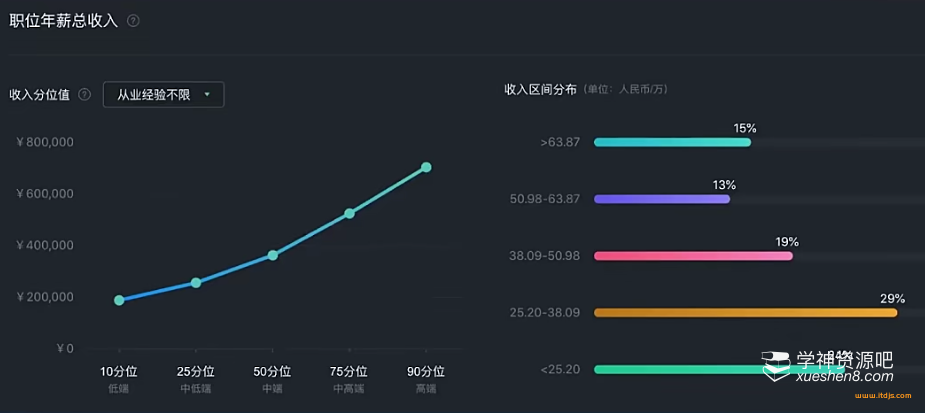The image size is (925, 413).
Task: Click the 25分位 data point on line
Action: pyautogui.click(x=196, y=283)
